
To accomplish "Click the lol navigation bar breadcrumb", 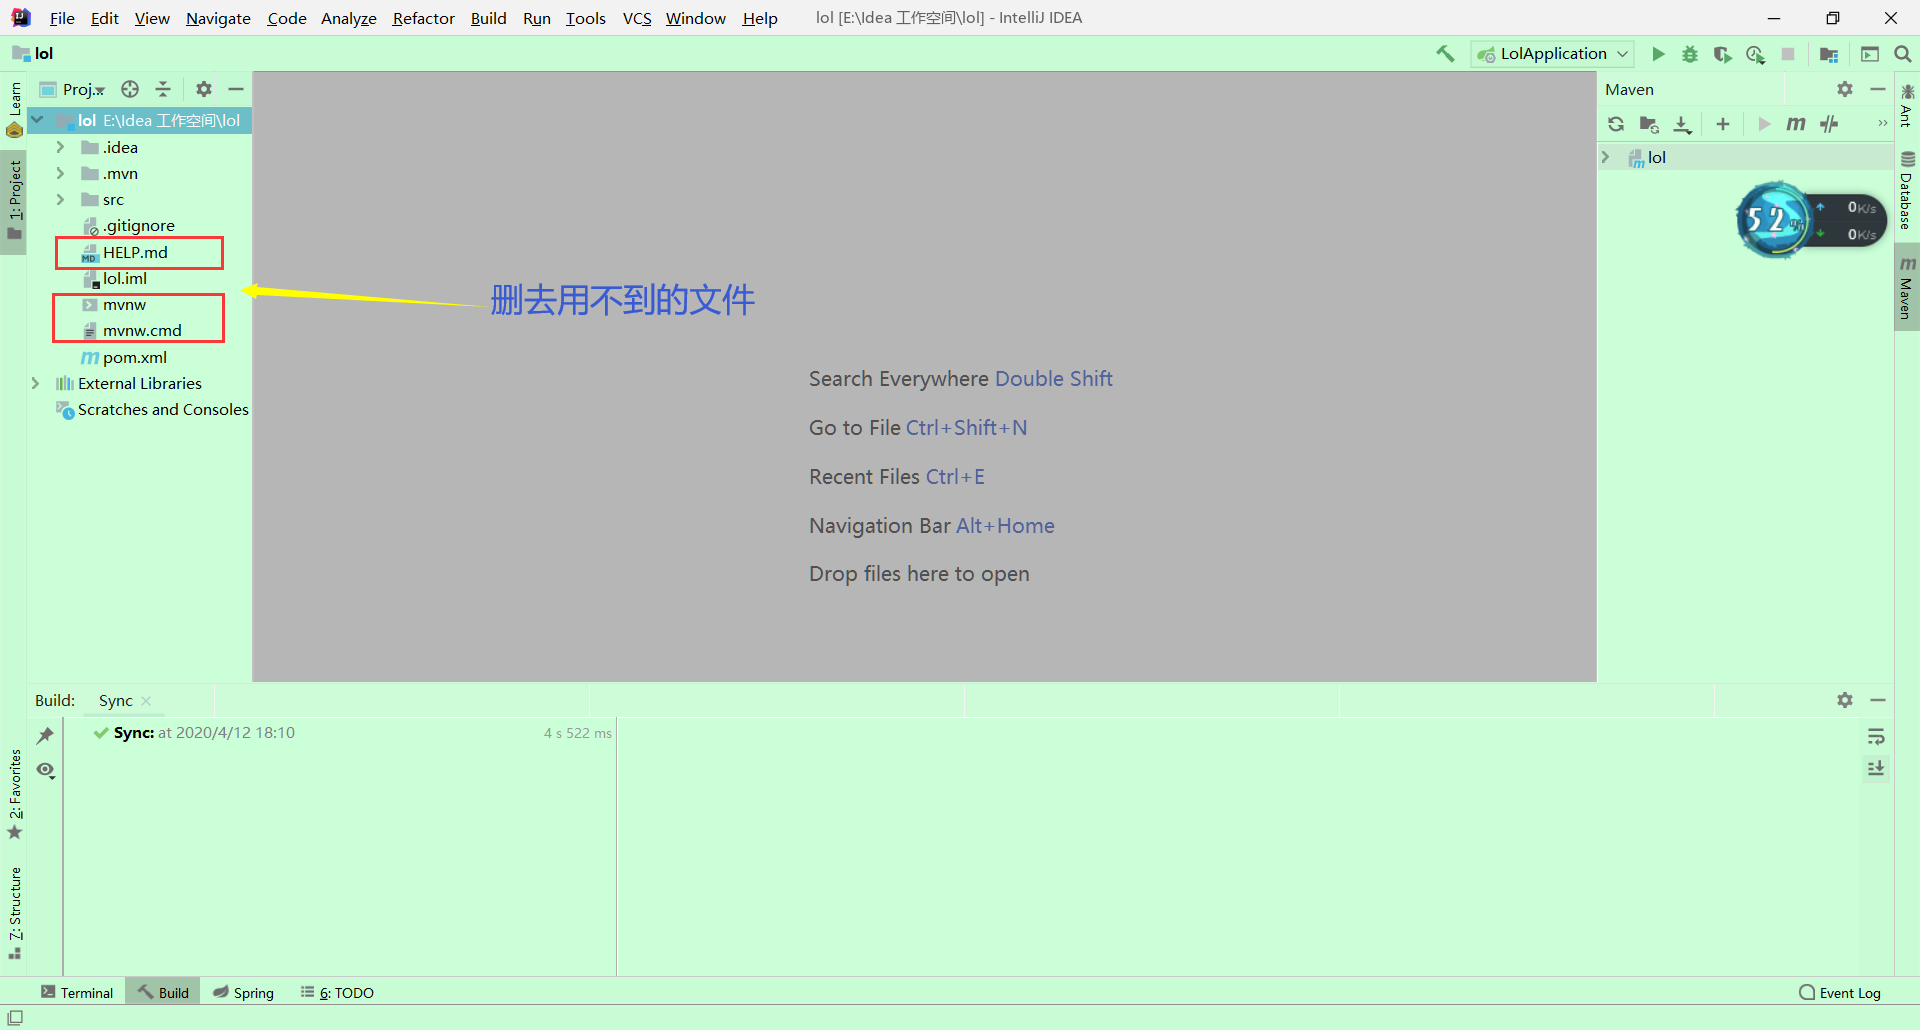I will coord(33,54).
